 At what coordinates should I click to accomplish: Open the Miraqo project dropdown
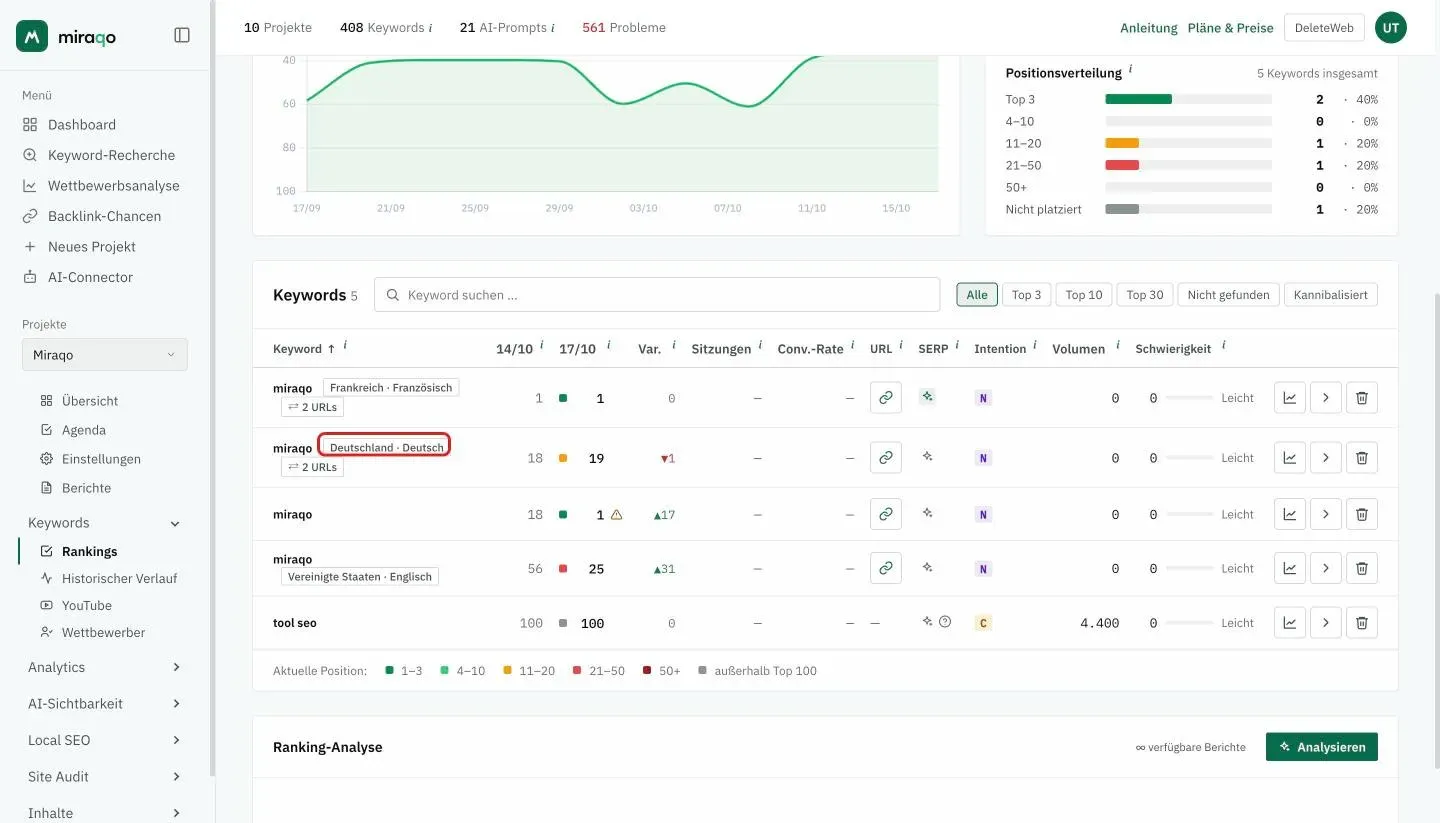(105, 355)
